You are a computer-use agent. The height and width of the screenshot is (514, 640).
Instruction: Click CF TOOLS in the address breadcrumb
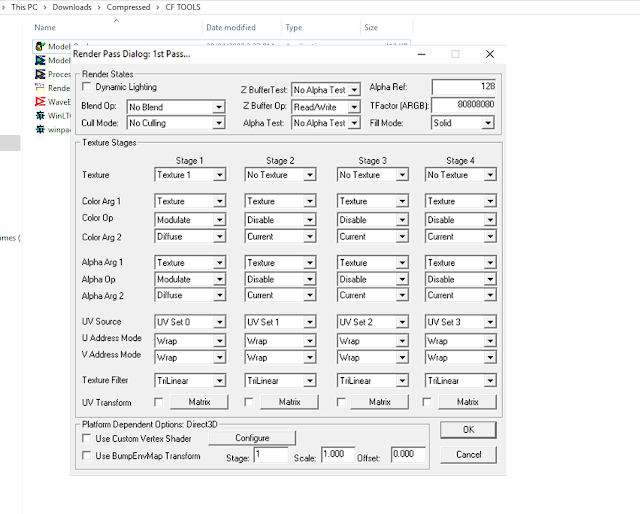[x=183, y=7]
